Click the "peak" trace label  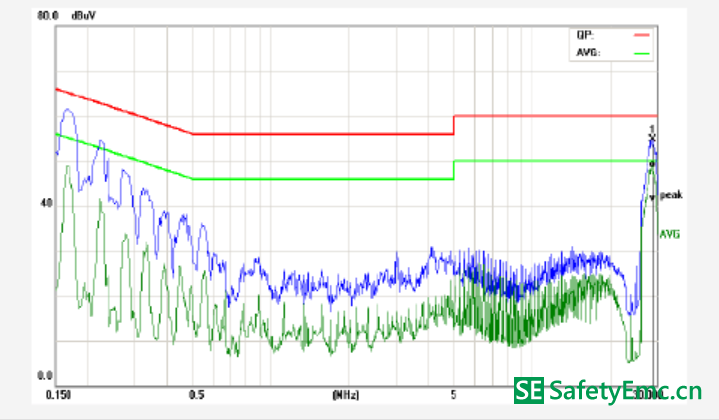(671, 195)
